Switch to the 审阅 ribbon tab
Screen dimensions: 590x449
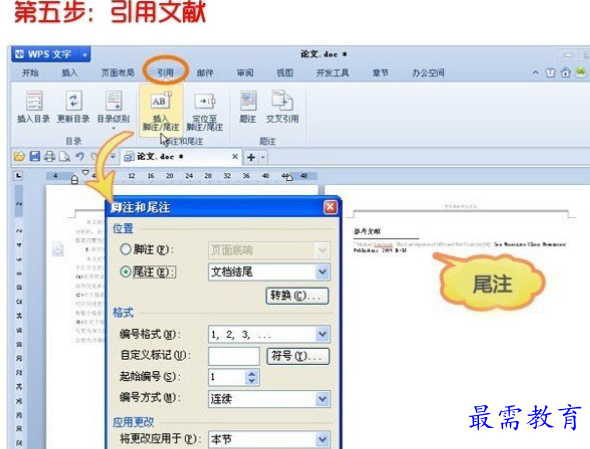(245, 73)
